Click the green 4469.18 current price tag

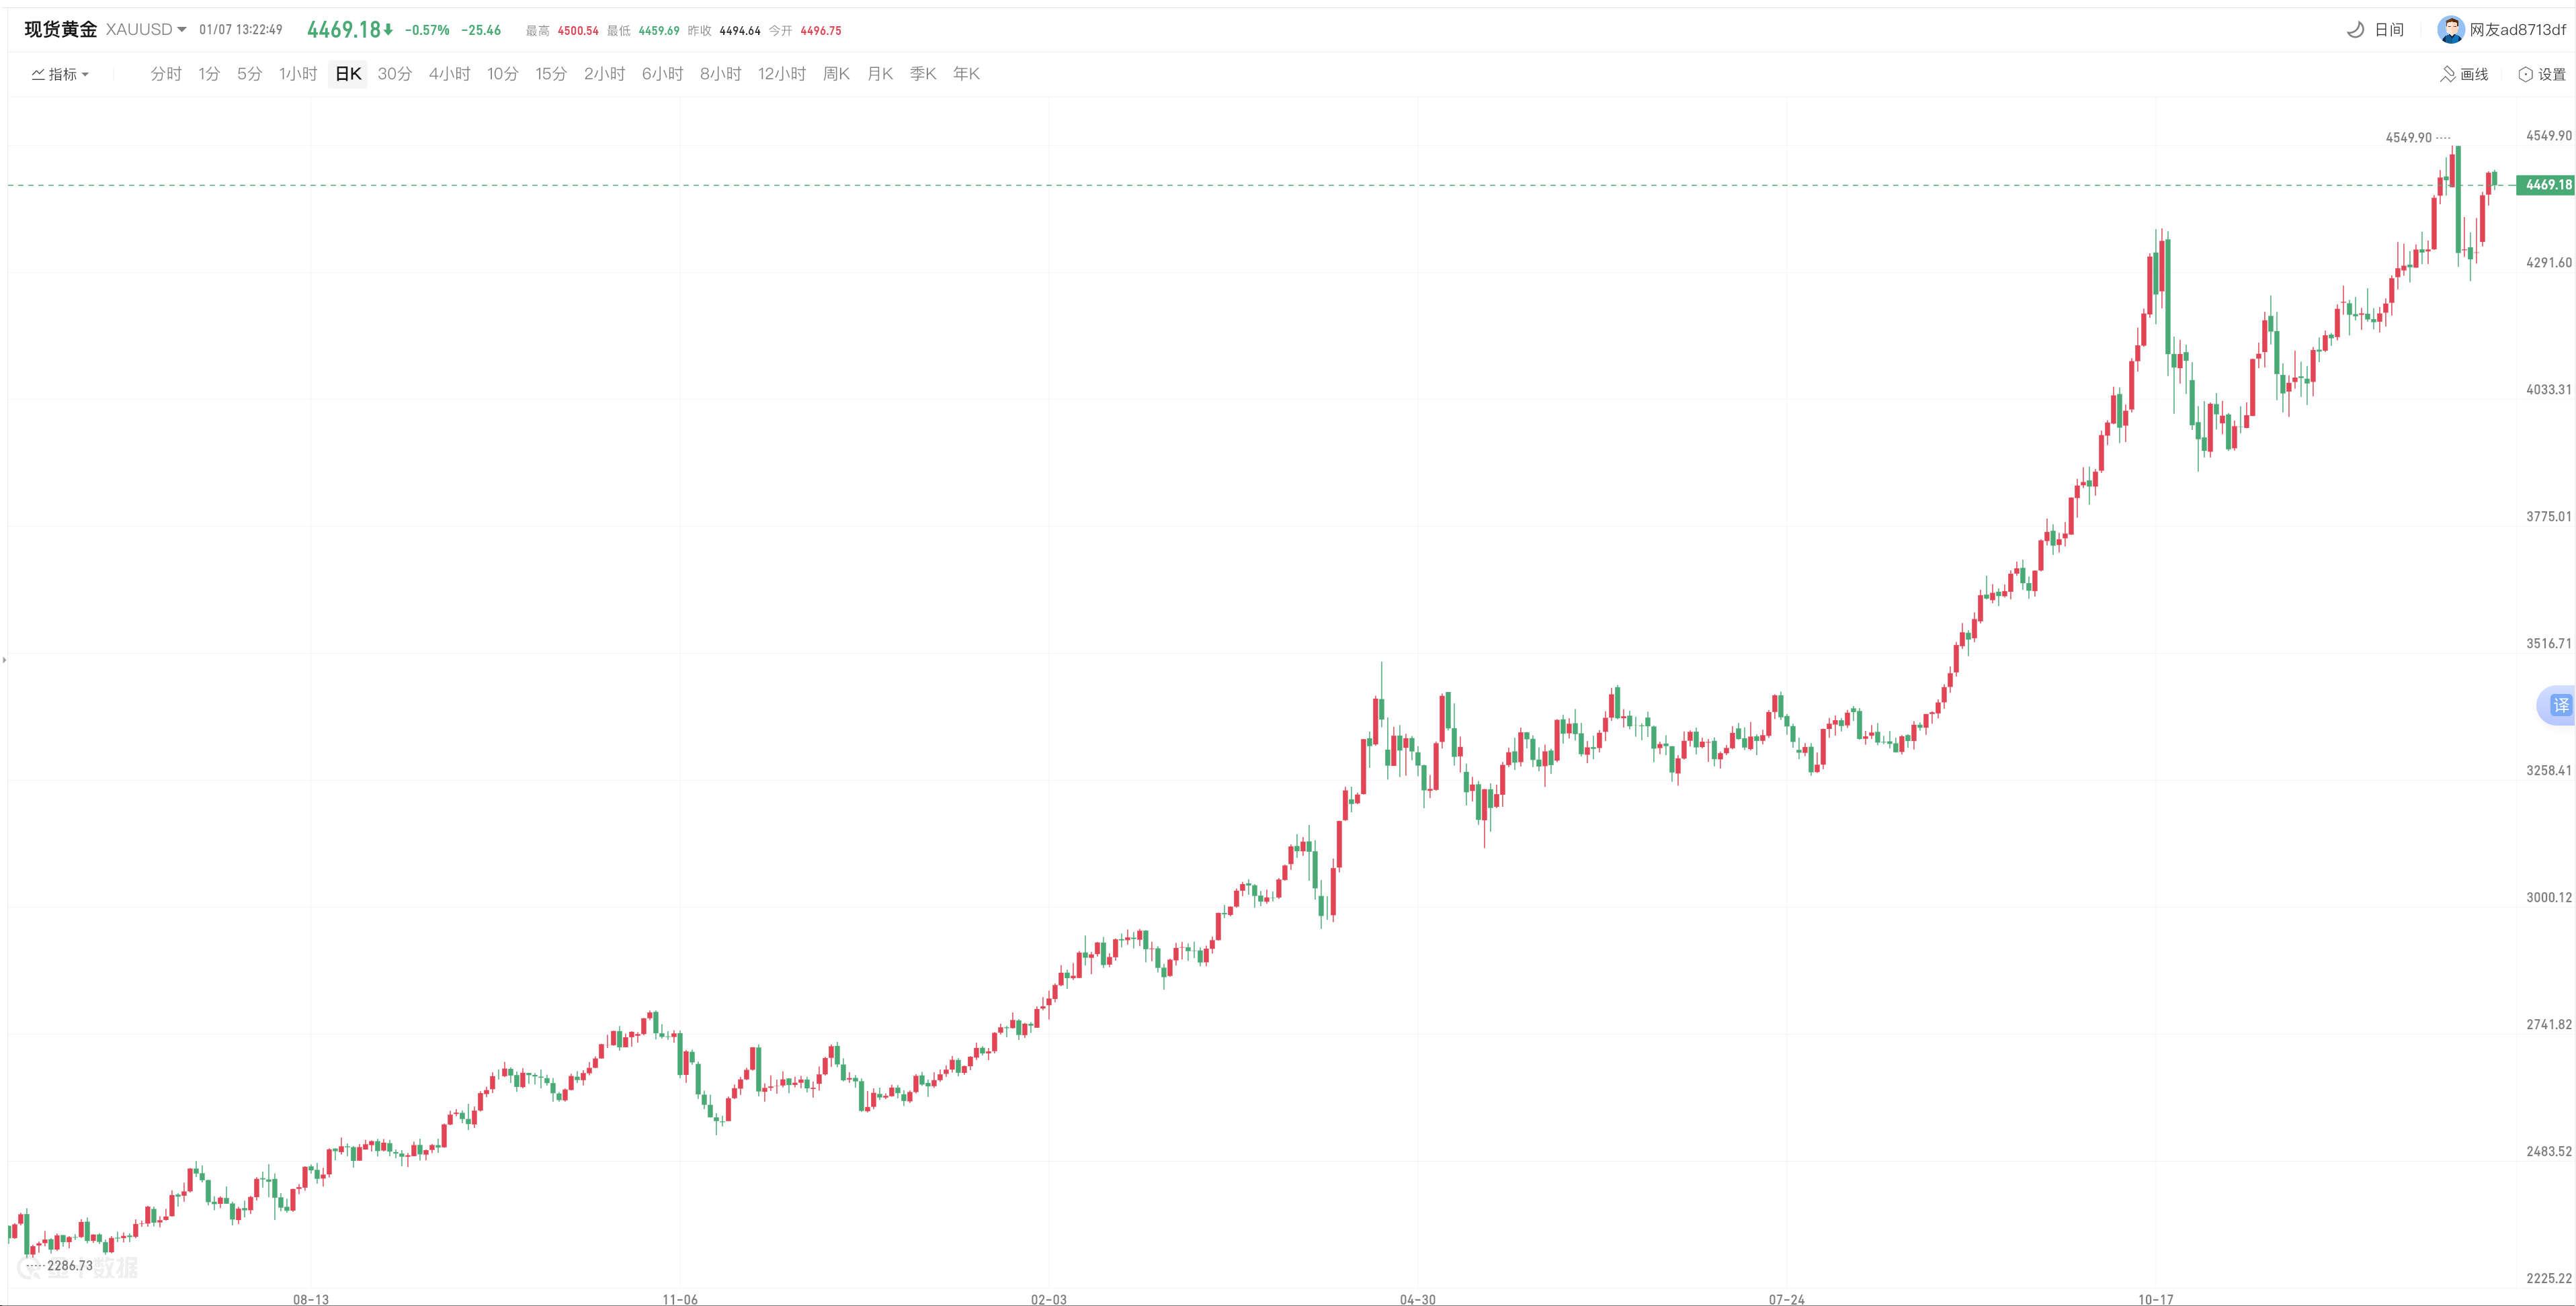(x=2546, y=185)
